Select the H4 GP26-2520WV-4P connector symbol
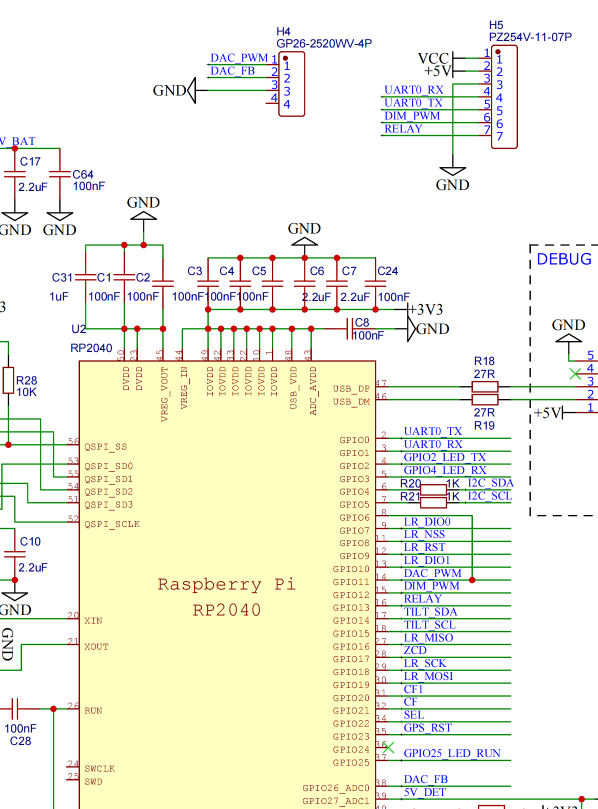Viewport: 598px width, 809px height. (x=292, y=84)
